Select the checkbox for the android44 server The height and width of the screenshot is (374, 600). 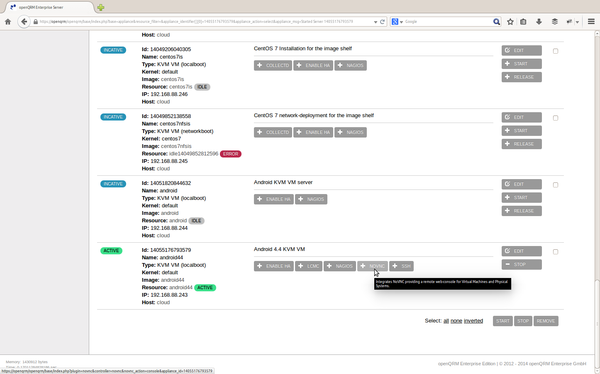555,252
